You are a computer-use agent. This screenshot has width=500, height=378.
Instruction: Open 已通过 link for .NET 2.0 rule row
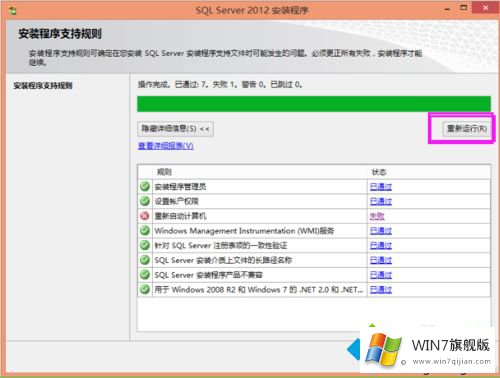click(381, 289)
